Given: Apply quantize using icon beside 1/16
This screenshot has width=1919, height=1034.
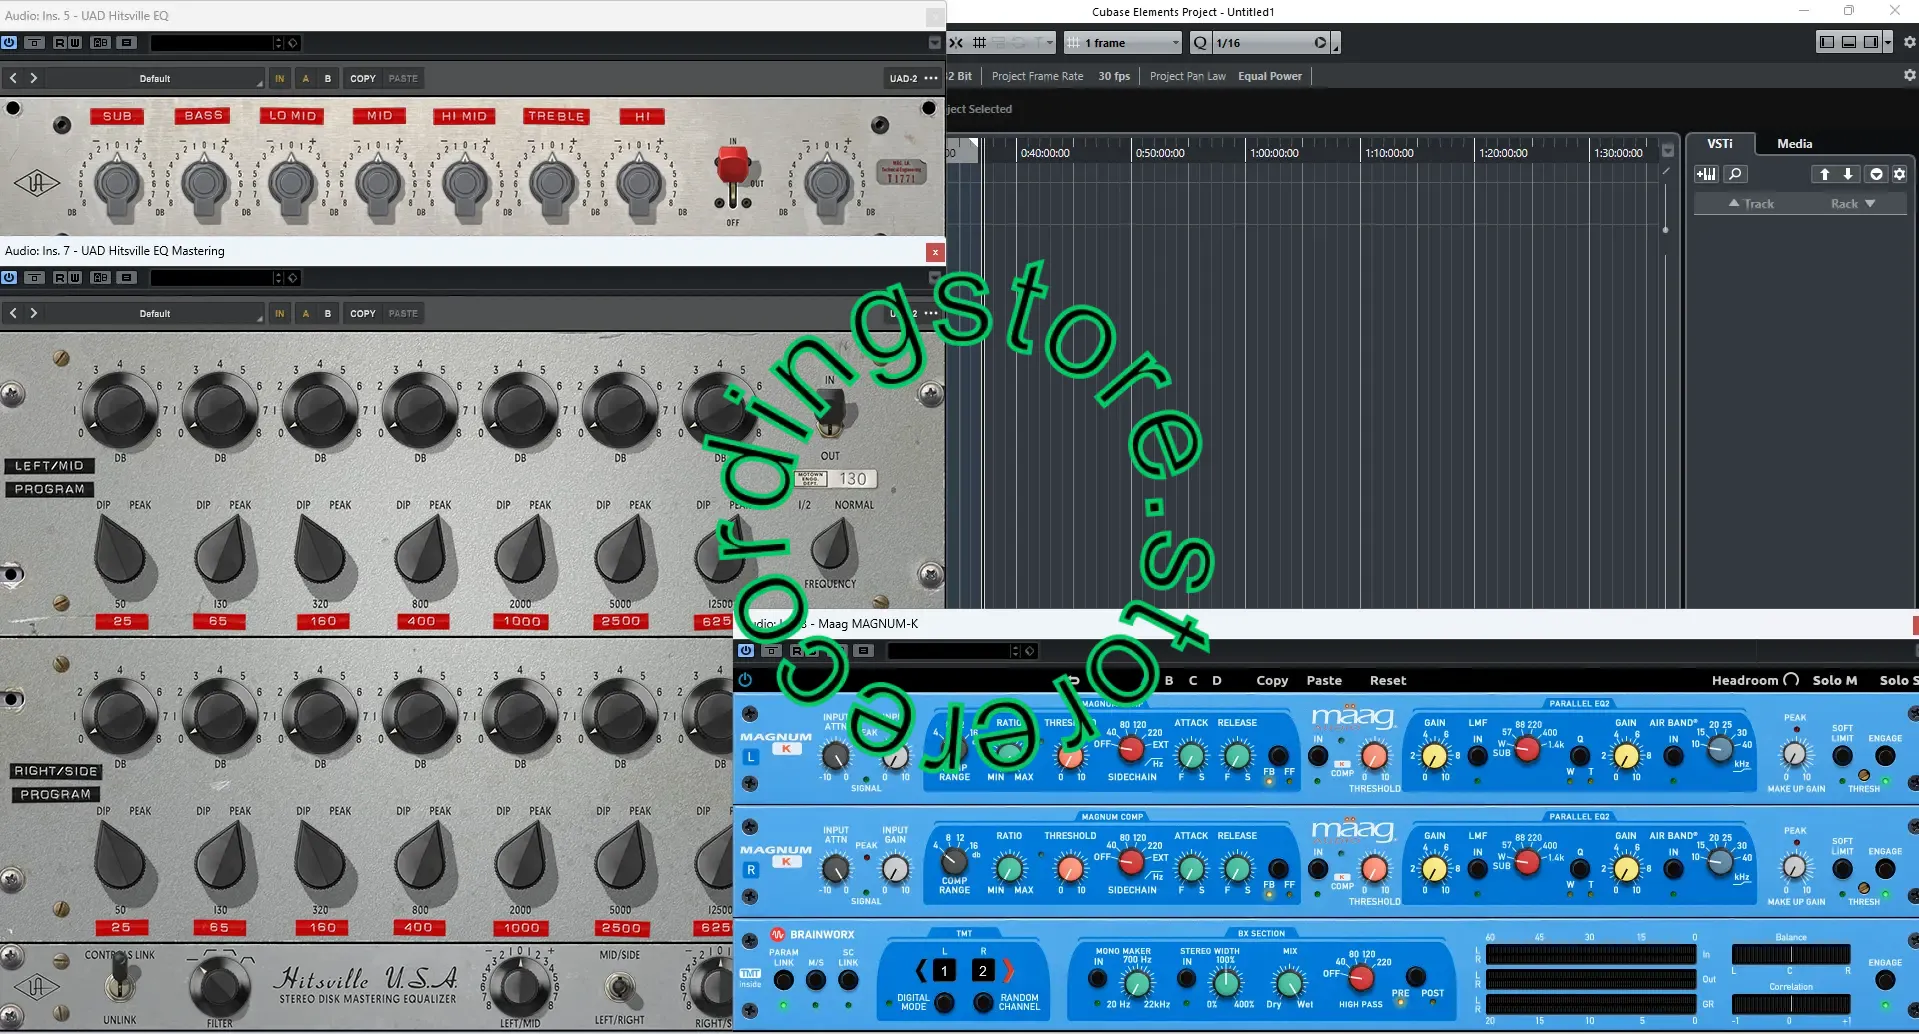Looking at the screenshot, I should [x=1321, y=43].
